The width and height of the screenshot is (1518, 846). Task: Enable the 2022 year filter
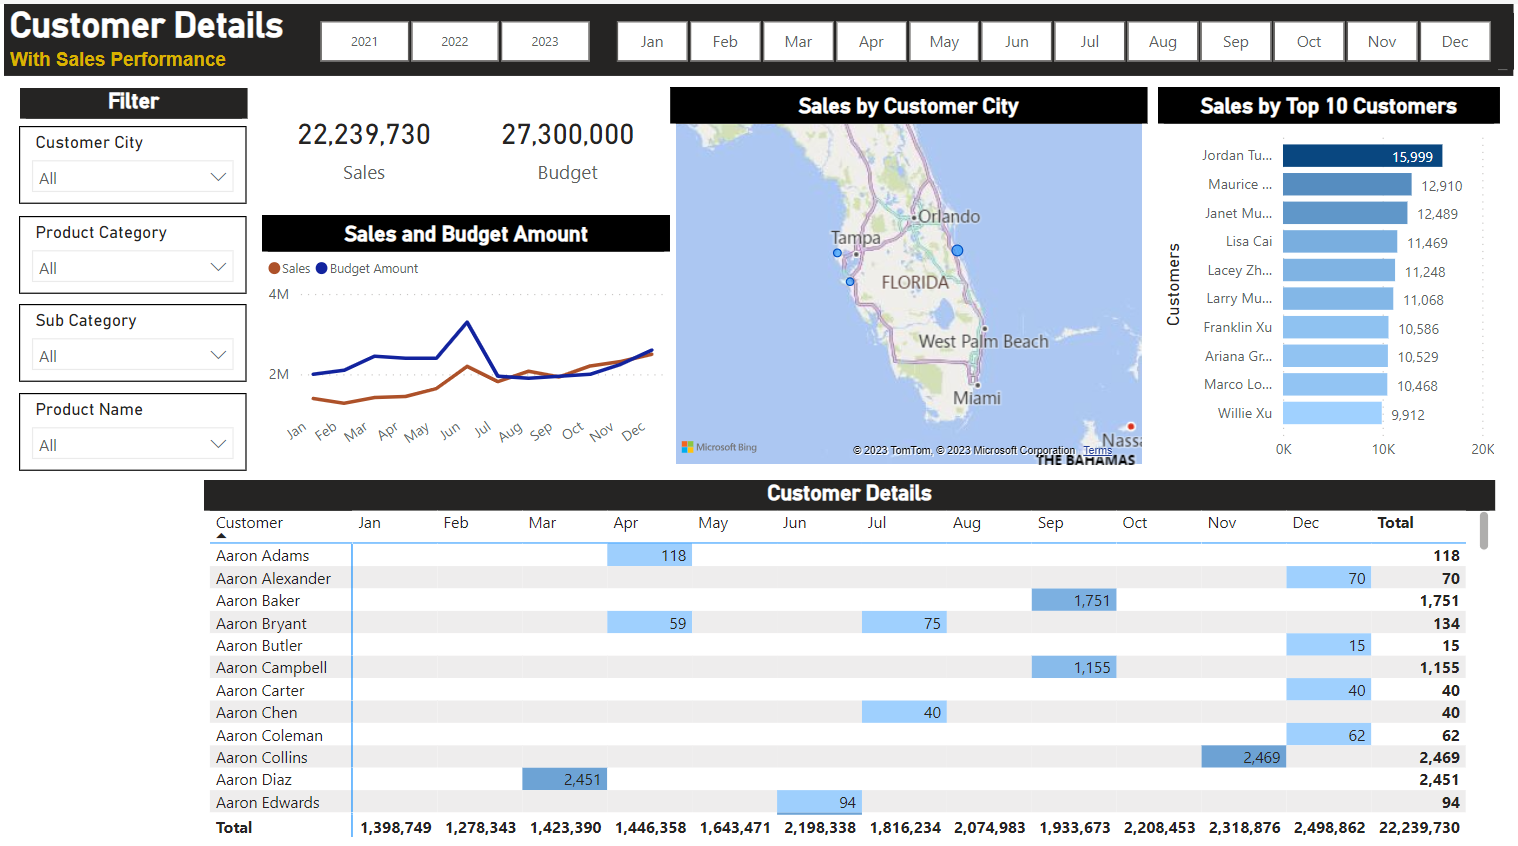pyautogui.click(x=455, y=41)
